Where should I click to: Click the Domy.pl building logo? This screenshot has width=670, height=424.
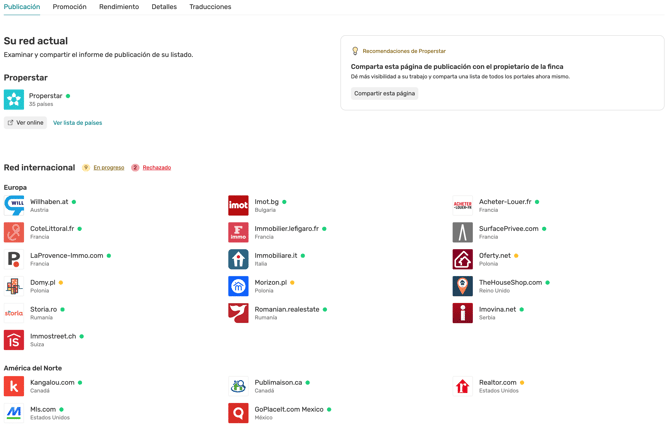[x=14, y=286]
